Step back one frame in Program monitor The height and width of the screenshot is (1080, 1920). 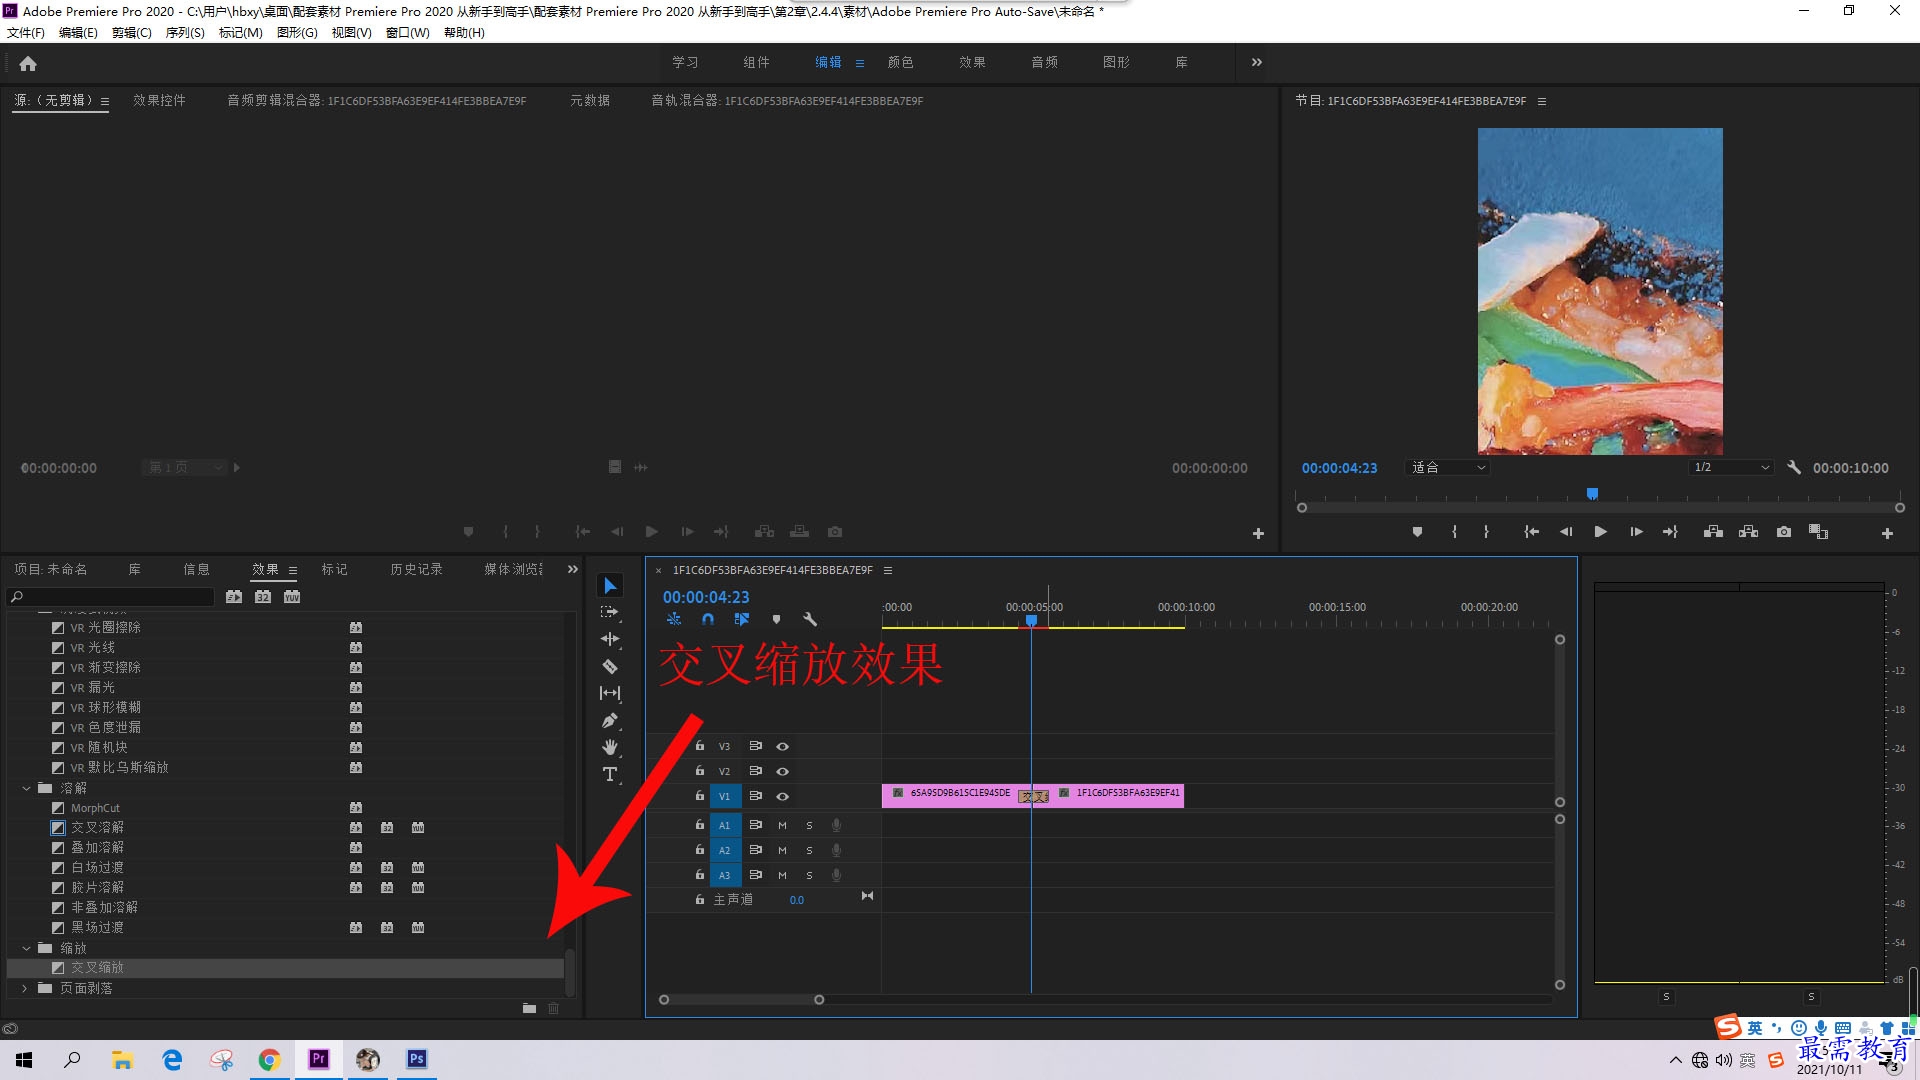click(x=1566, y=532)
